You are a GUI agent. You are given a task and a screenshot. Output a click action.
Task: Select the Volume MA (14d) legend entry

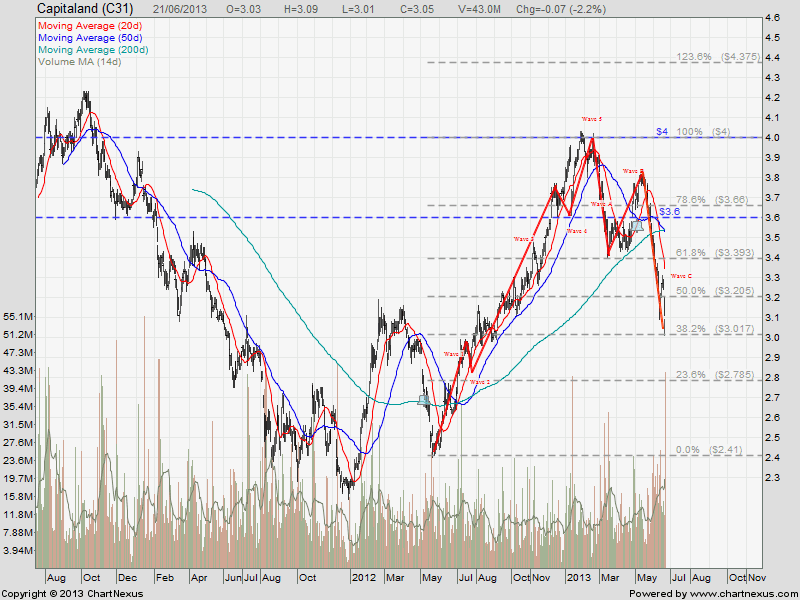80,62
